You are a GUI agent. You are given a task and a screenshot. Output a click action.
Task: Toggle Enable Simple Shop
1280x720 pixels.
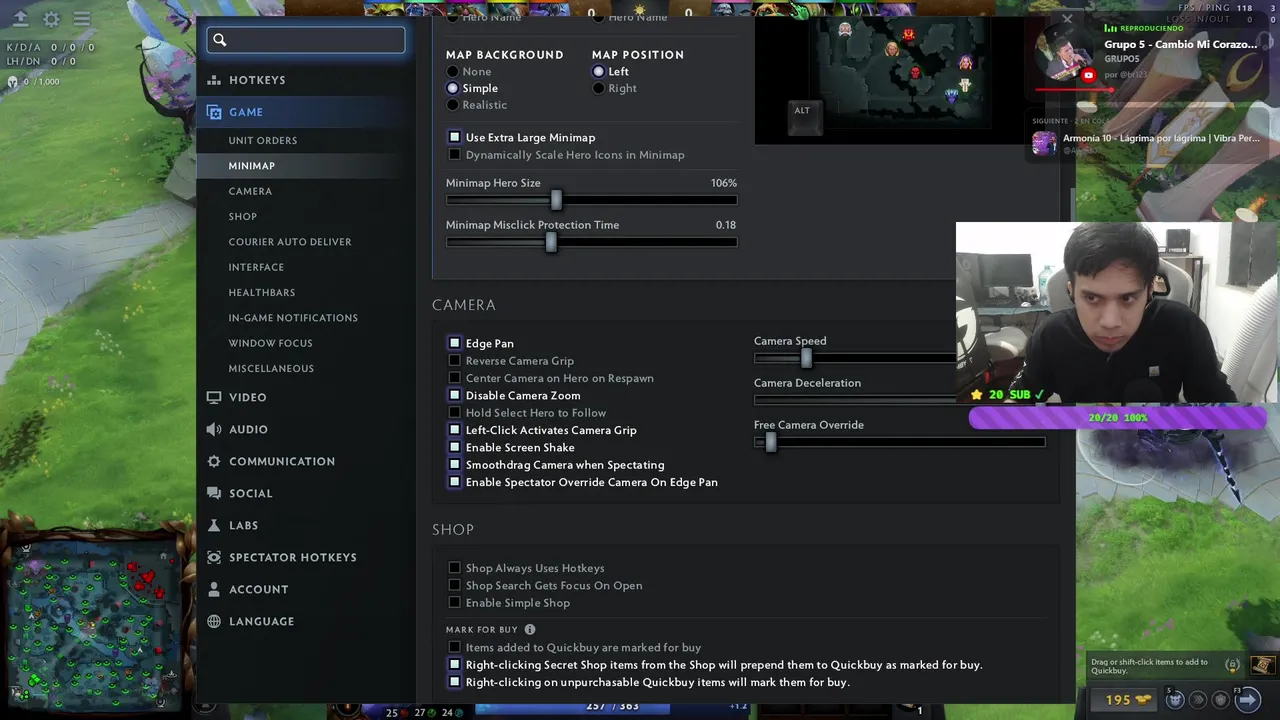pyautogui.click(x=455, y=603)
